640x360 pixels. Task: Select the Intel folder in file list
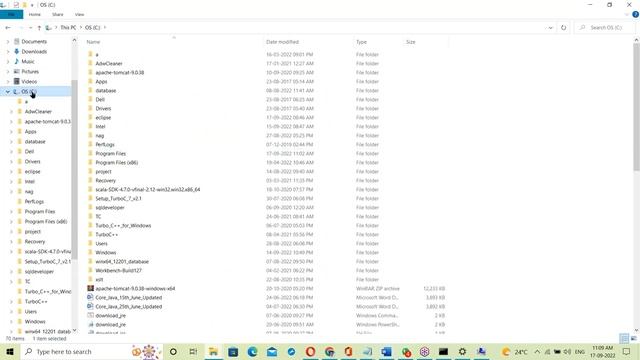point(100,126)
